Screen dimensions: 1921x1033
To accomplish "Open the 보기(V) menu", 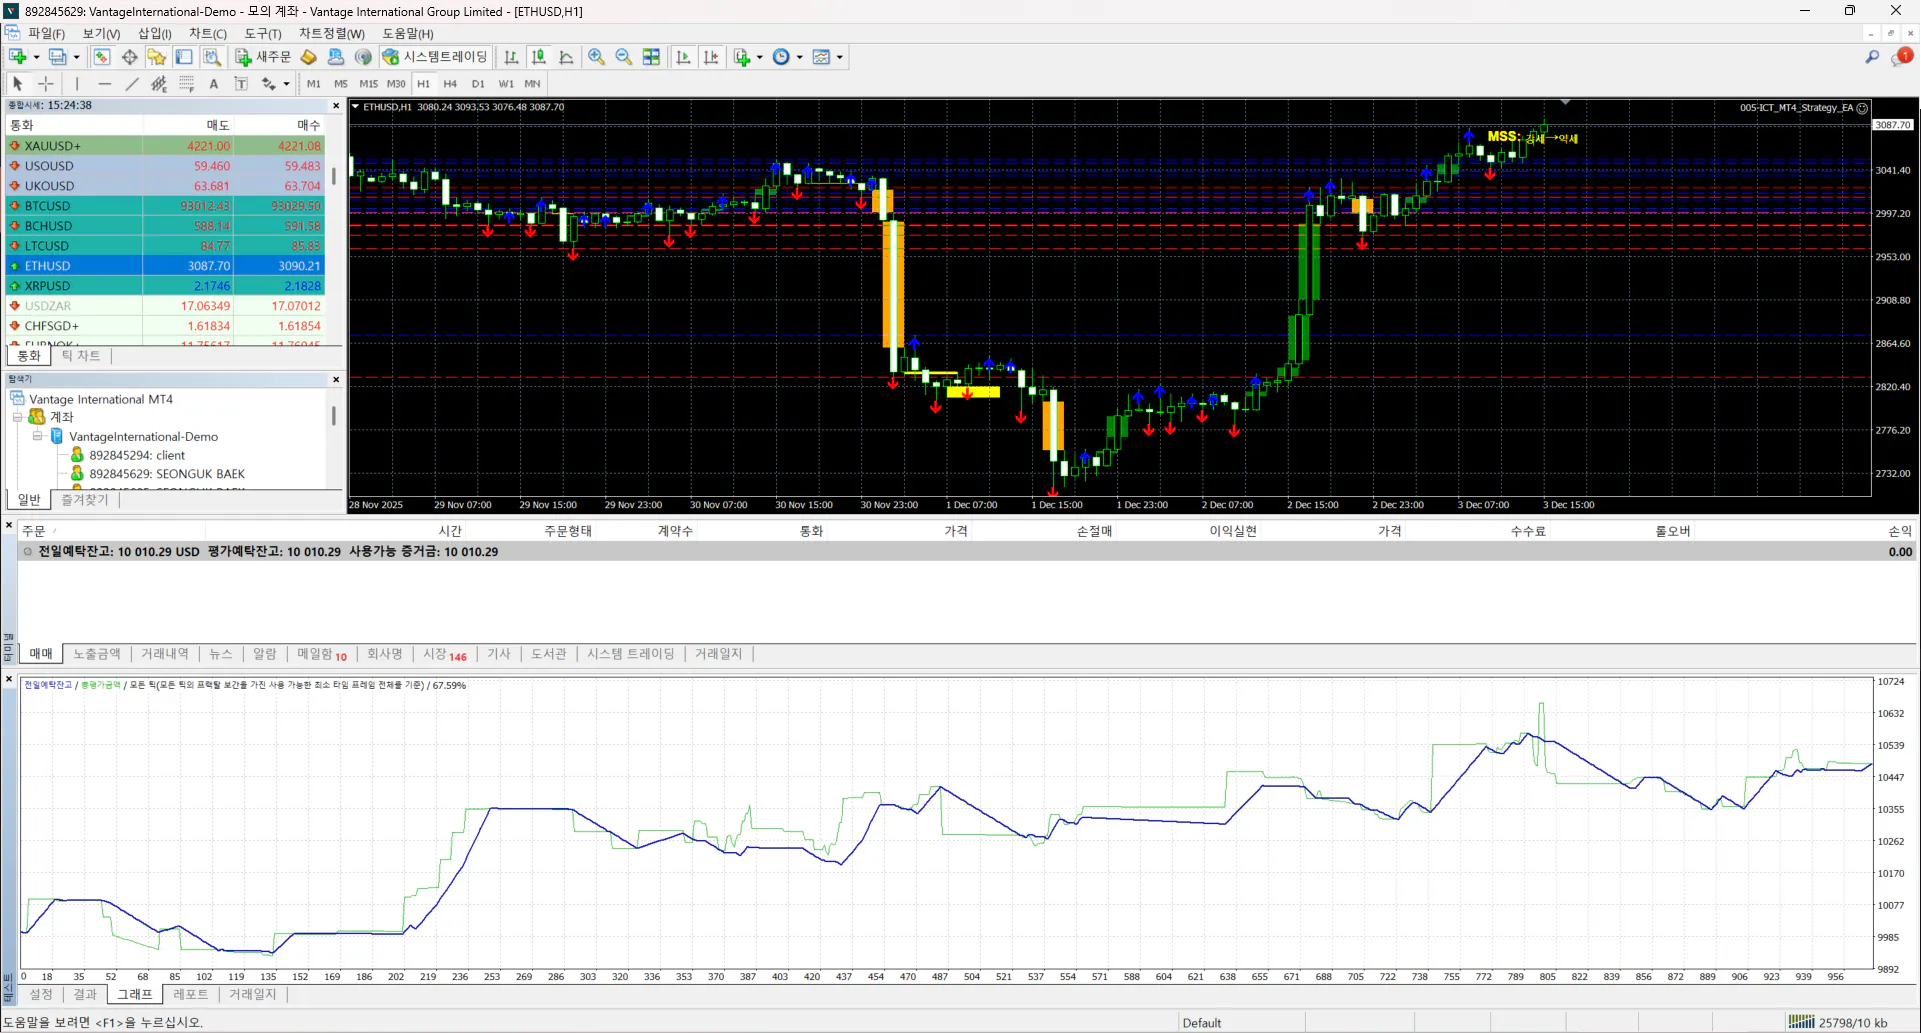I will tap(101, 33).
